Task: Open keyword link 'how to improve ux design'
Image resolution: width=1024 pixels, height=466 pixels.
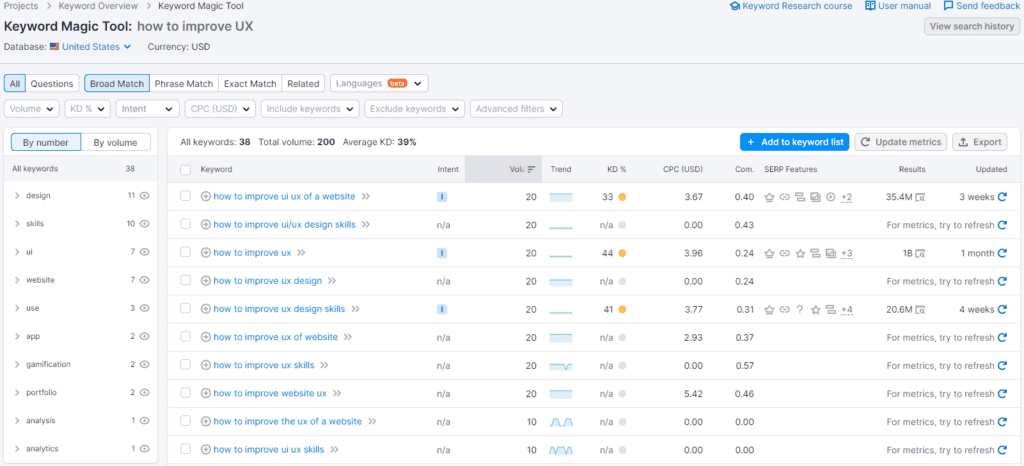Action: click(x=268, y=281)
